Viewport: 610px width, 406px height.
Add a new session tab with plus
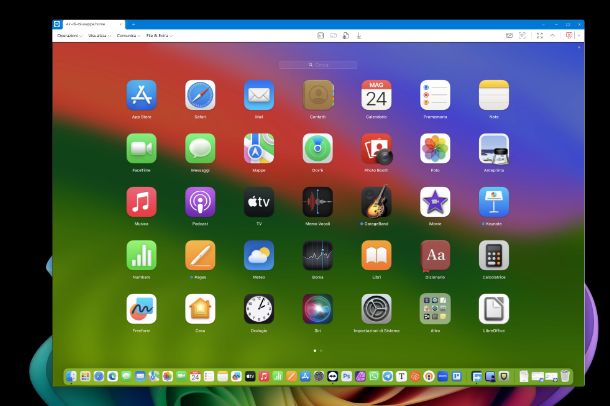pos(133,24)
